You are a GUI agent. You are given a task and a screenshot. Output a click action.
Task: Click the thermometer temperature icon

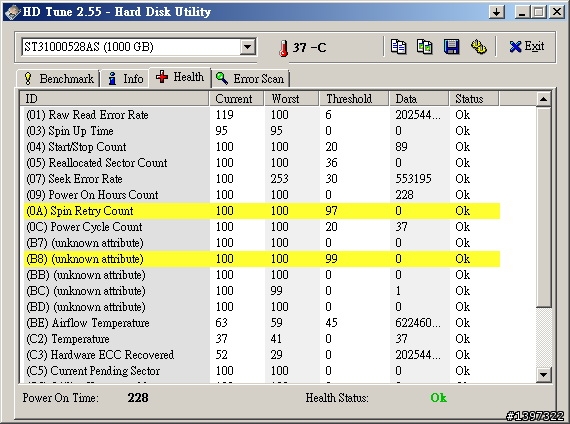tap(284, 48)
